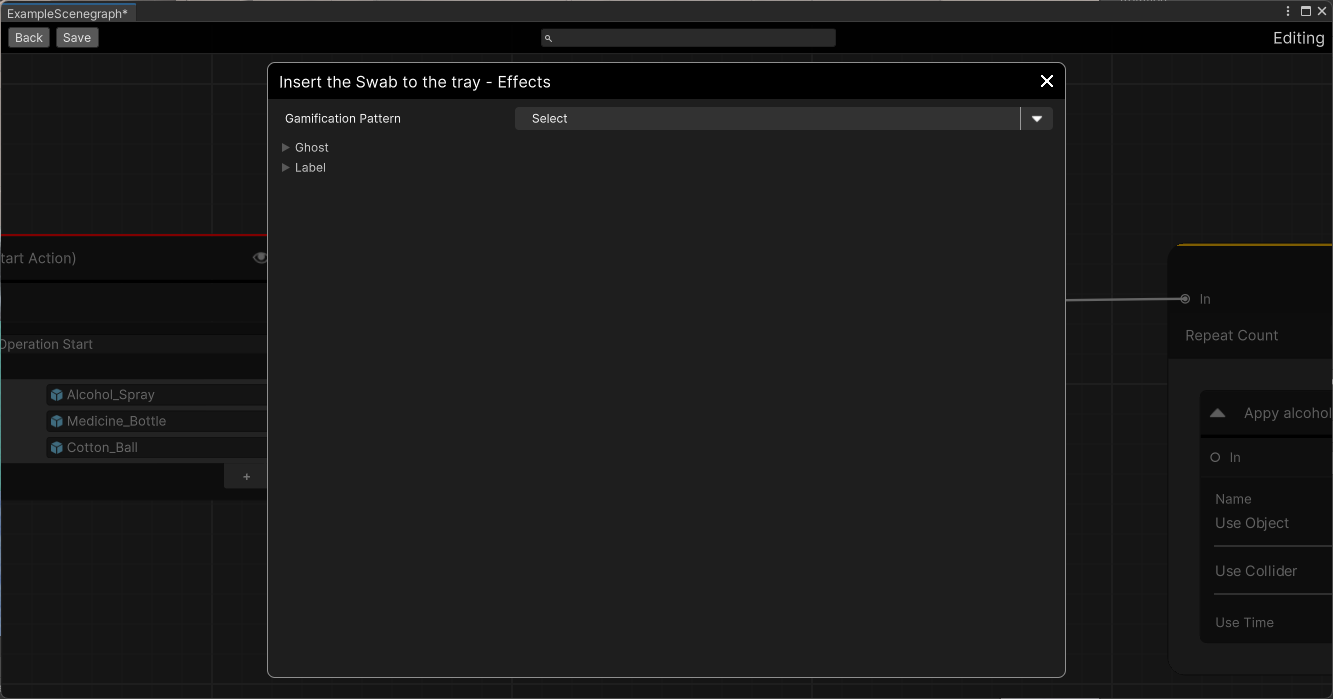This screenshot has width=1333, height=699.
Task: Click the Back button
Action: point(29,38)
